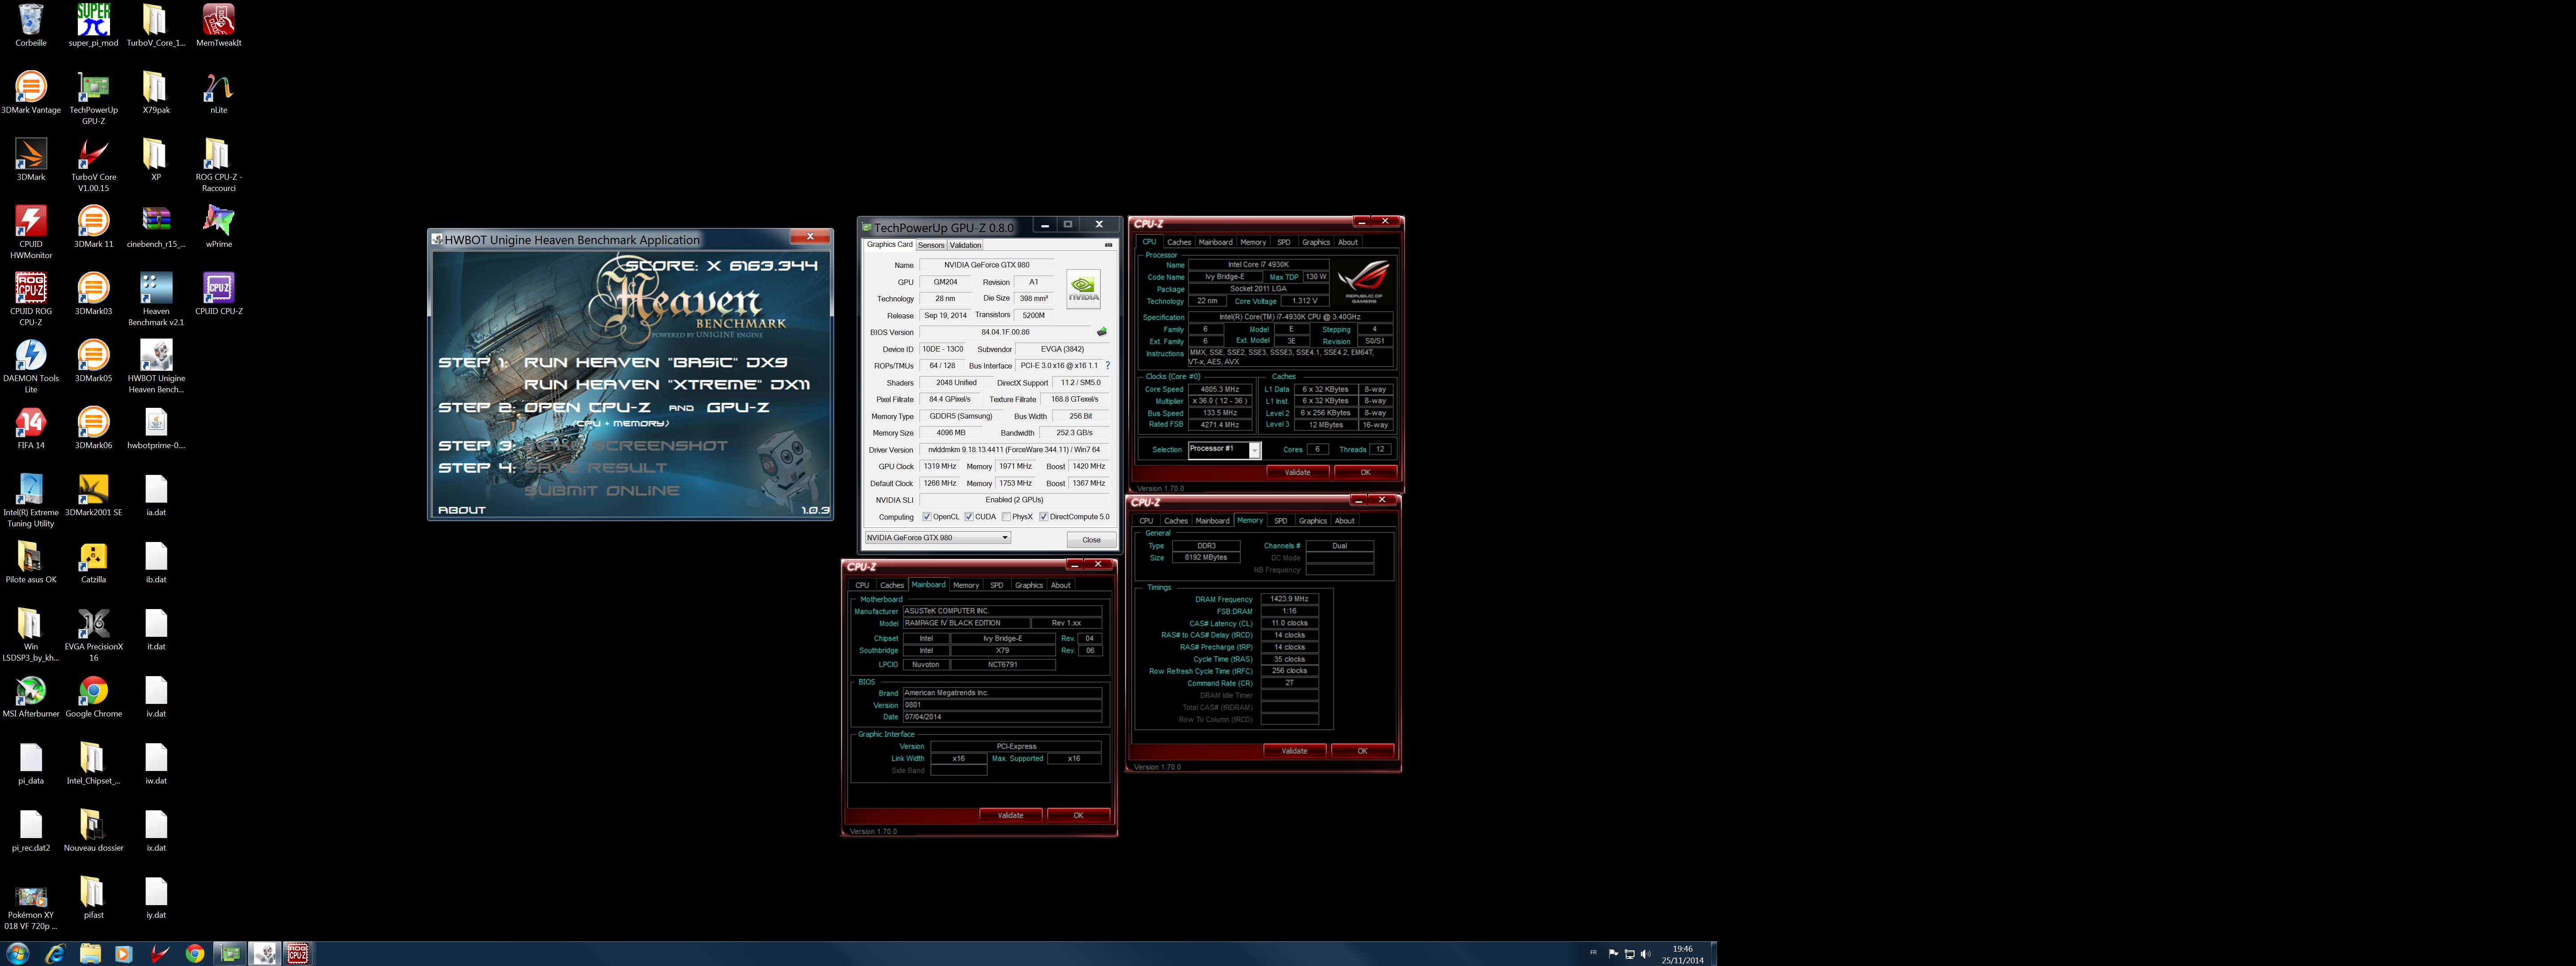Screen dimensions: 2576x966
Task: Switch to Validation tab in GPU-Z
Action: [x=965, y=245]
